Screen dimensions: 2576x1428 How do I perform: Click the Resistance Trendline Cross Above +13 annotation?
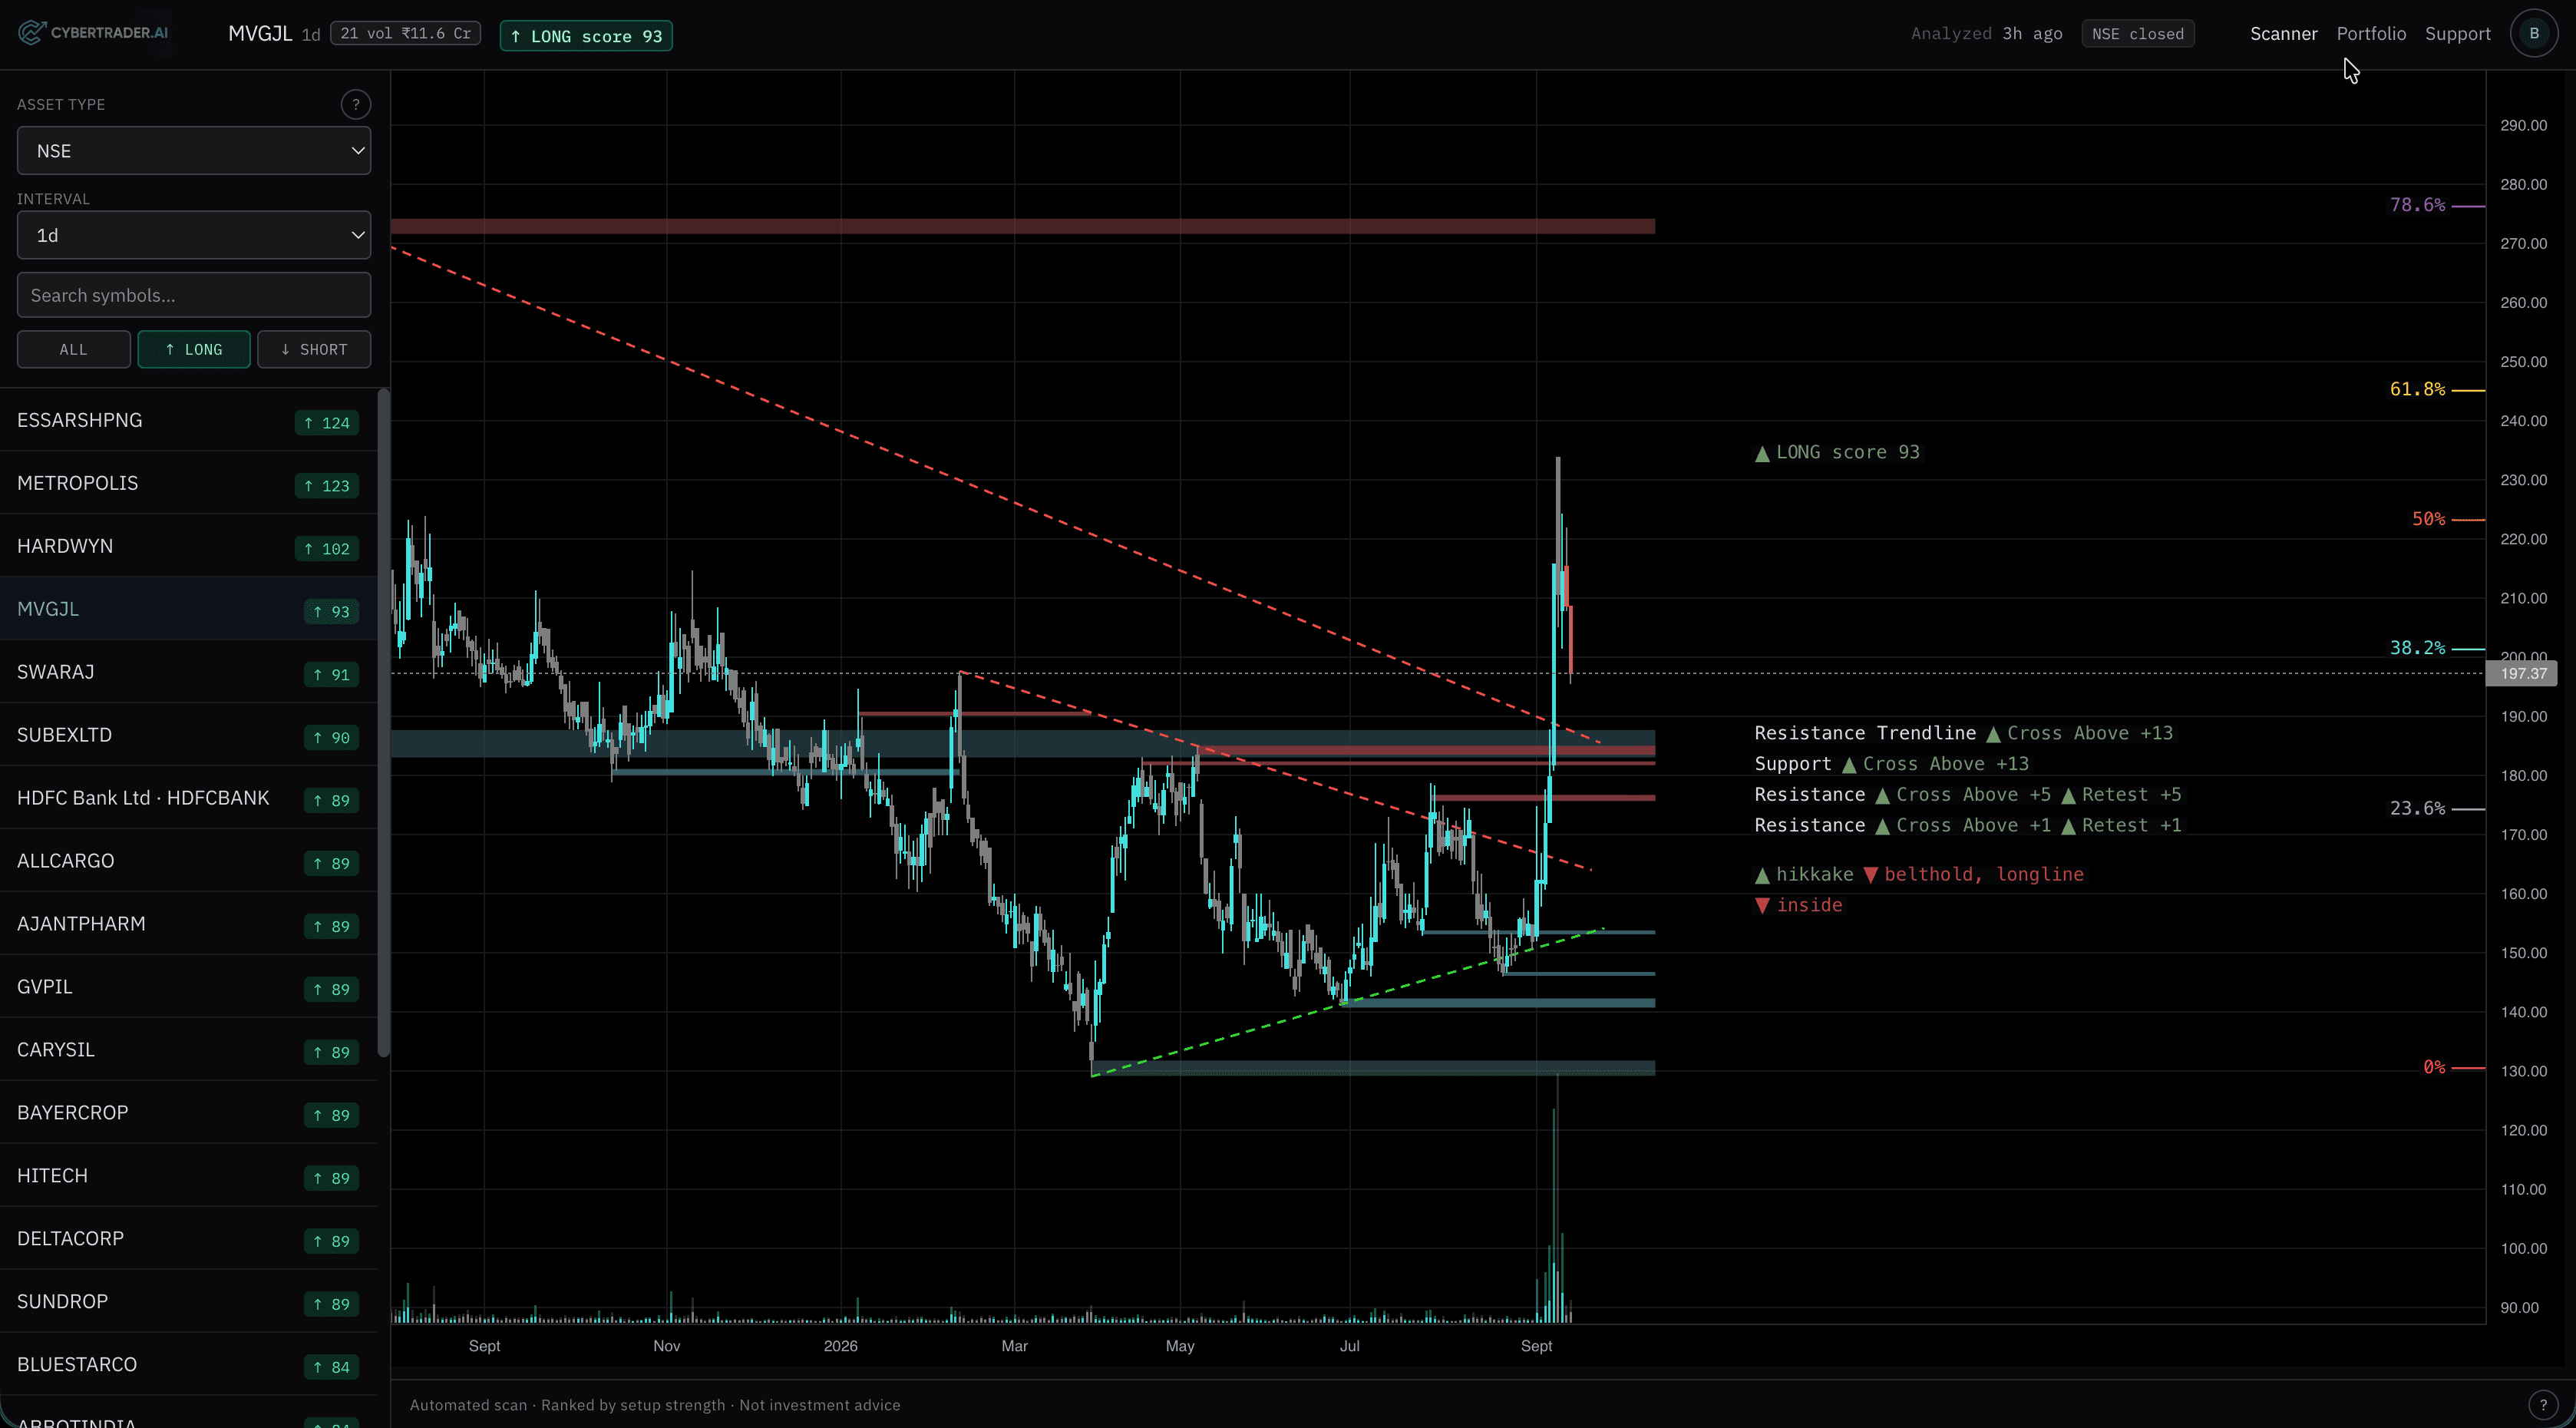click(x=1963, y=733)
